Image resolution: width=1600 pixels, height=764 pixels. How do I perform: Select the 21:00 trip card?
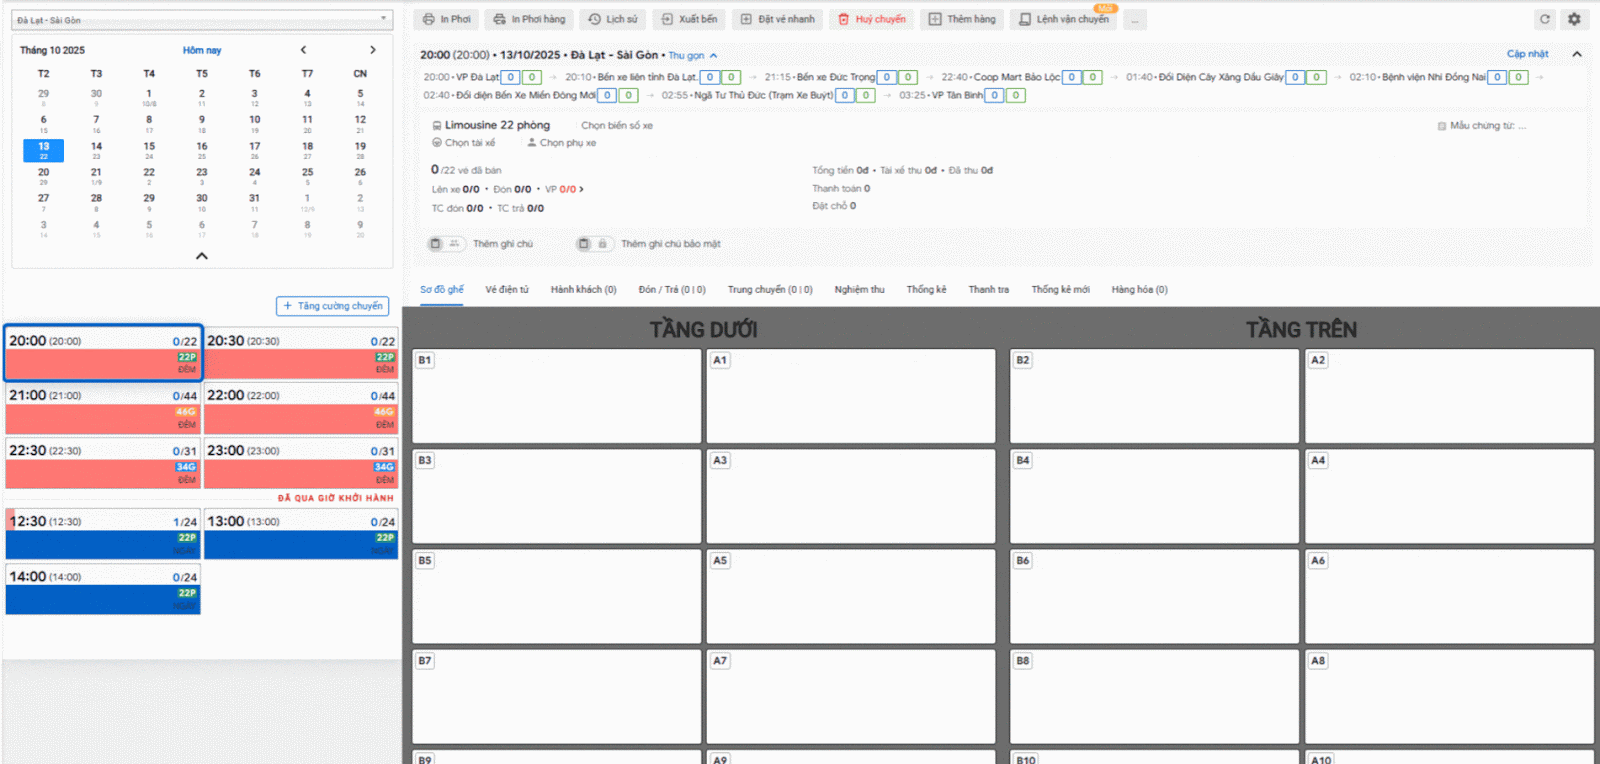pos(103,408)
